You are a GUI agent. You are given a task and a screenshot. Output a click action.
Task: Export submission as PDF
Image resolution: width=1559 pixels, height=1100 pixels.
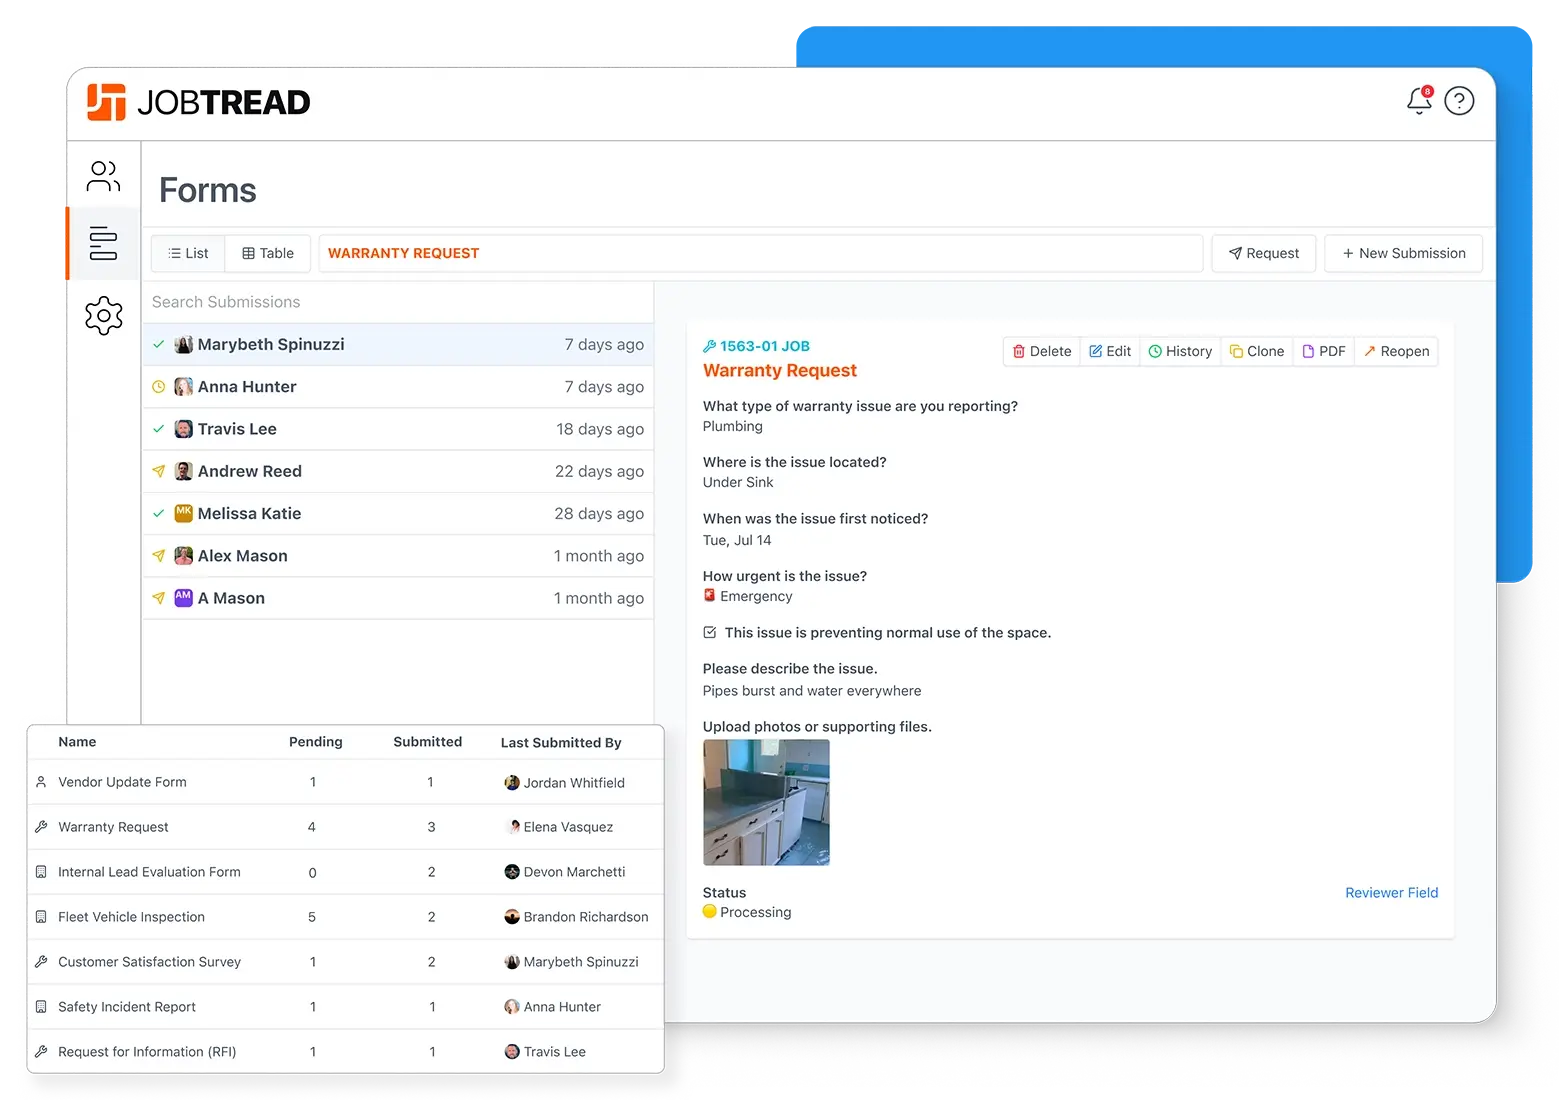pos(1324,351)
